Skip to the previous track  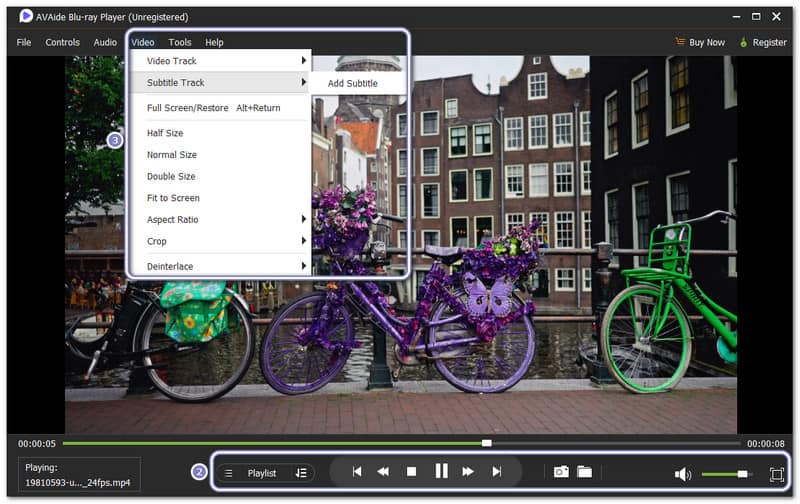point(356,472)
